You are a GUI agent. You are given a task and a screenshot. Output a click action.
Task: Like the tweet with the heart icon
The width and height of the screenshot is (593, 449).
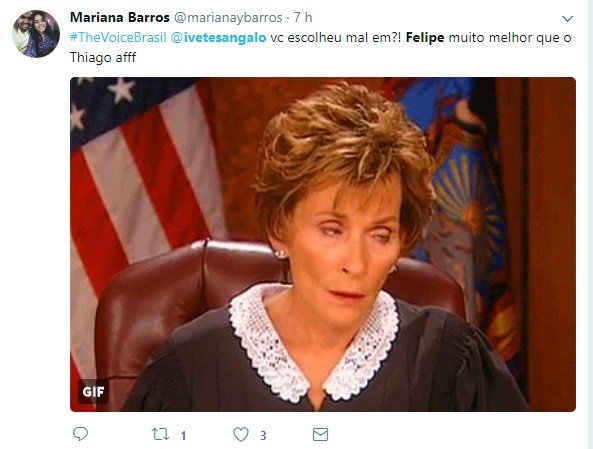tap(241, 434)
